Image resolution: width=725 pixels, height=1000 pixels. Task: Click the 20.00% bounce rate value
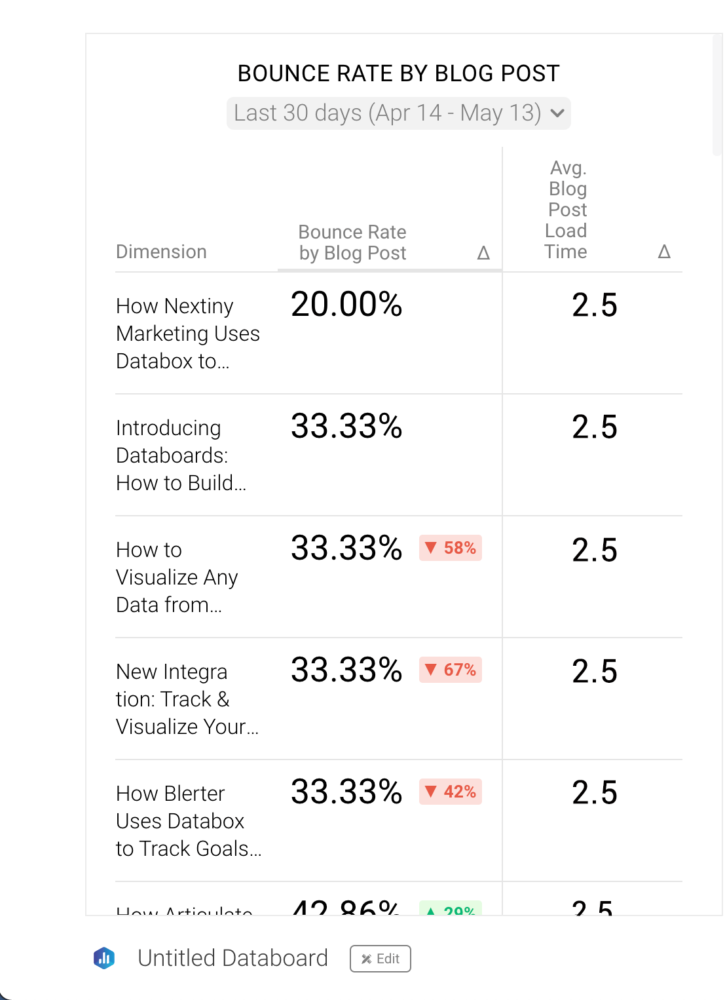[346, 305]
